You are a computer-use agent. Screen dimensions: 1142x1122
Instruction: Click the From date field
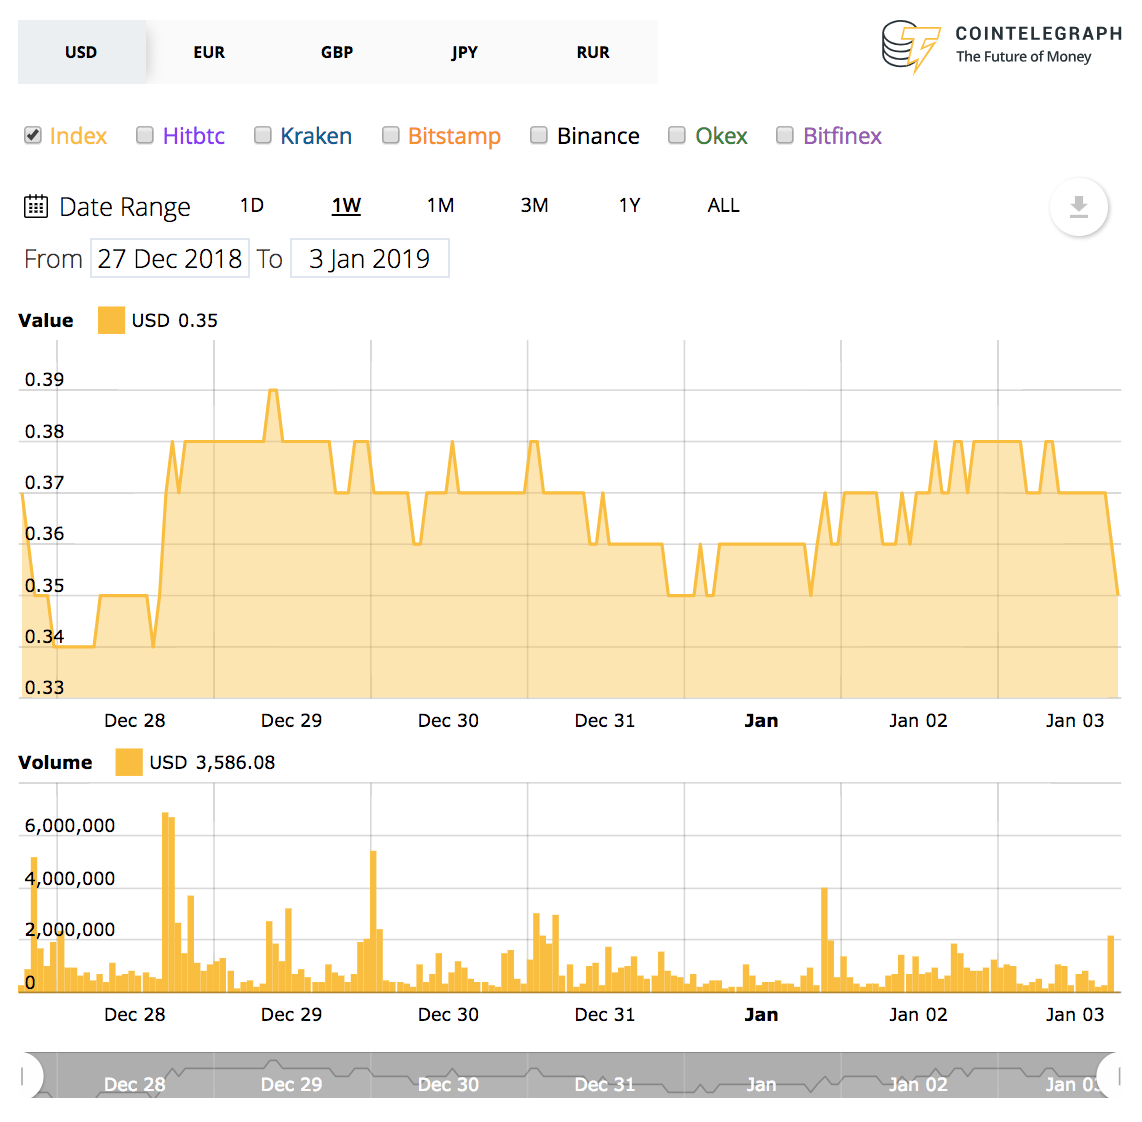tap(169, 258)
